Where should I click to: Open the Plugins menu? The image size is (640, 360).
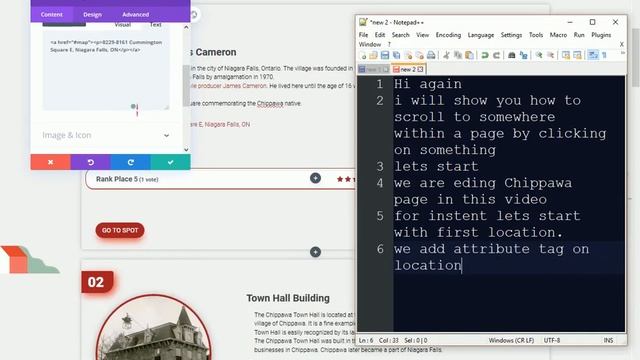pyautogui.click(x=601, y=35)
